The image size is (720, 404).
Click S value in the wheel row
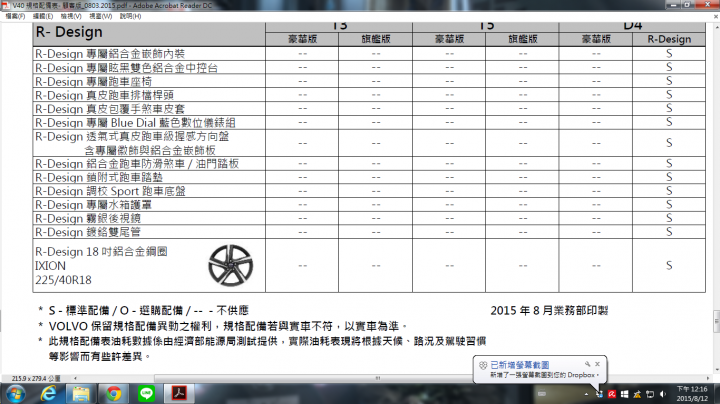[x=669, y=265]
